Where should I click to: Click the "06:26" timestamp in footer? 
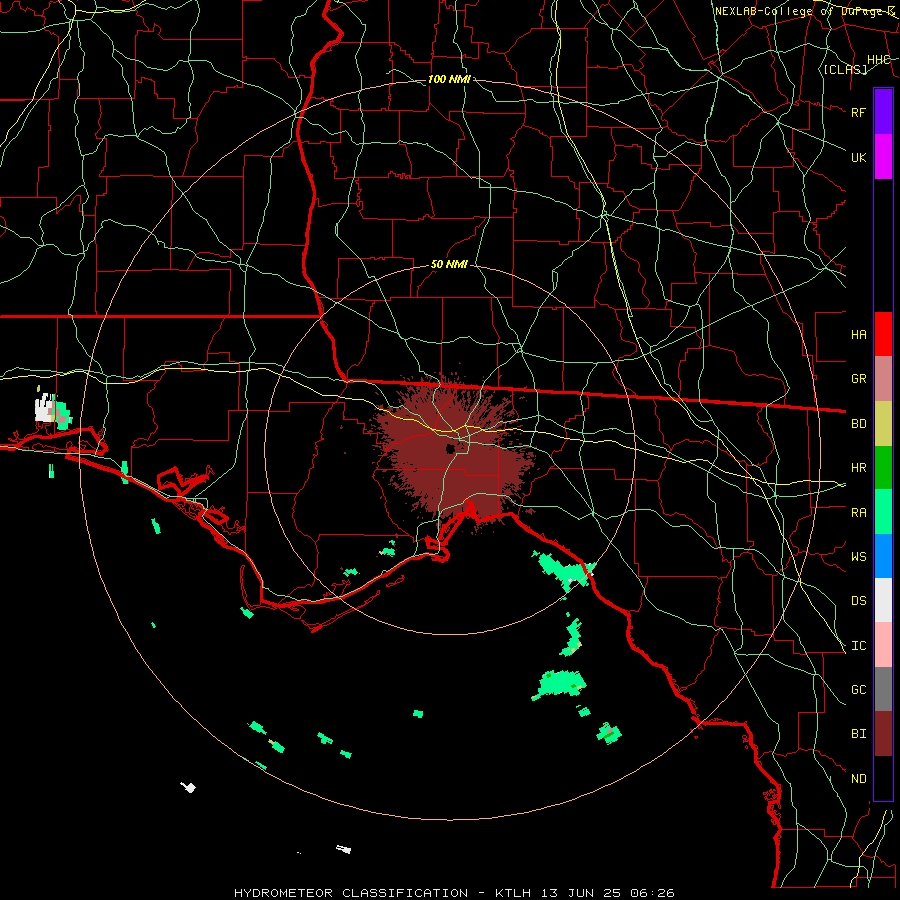pyautogui.click(x=651, y=893)
